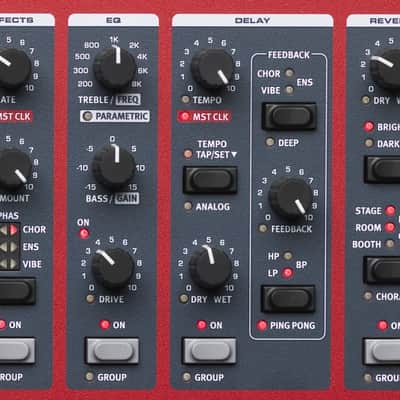This screenshot has width=400, height=400.
Task: Adjust the Effects Rate knob
Action: [13, 68]
